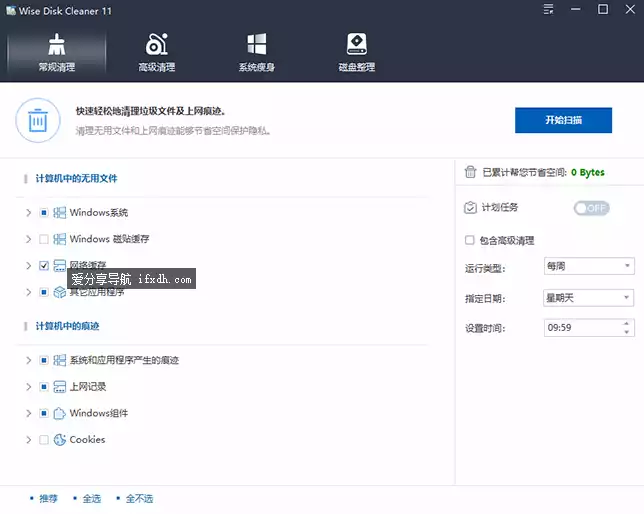Click the Windows系统 category icon

coord(60,212)
